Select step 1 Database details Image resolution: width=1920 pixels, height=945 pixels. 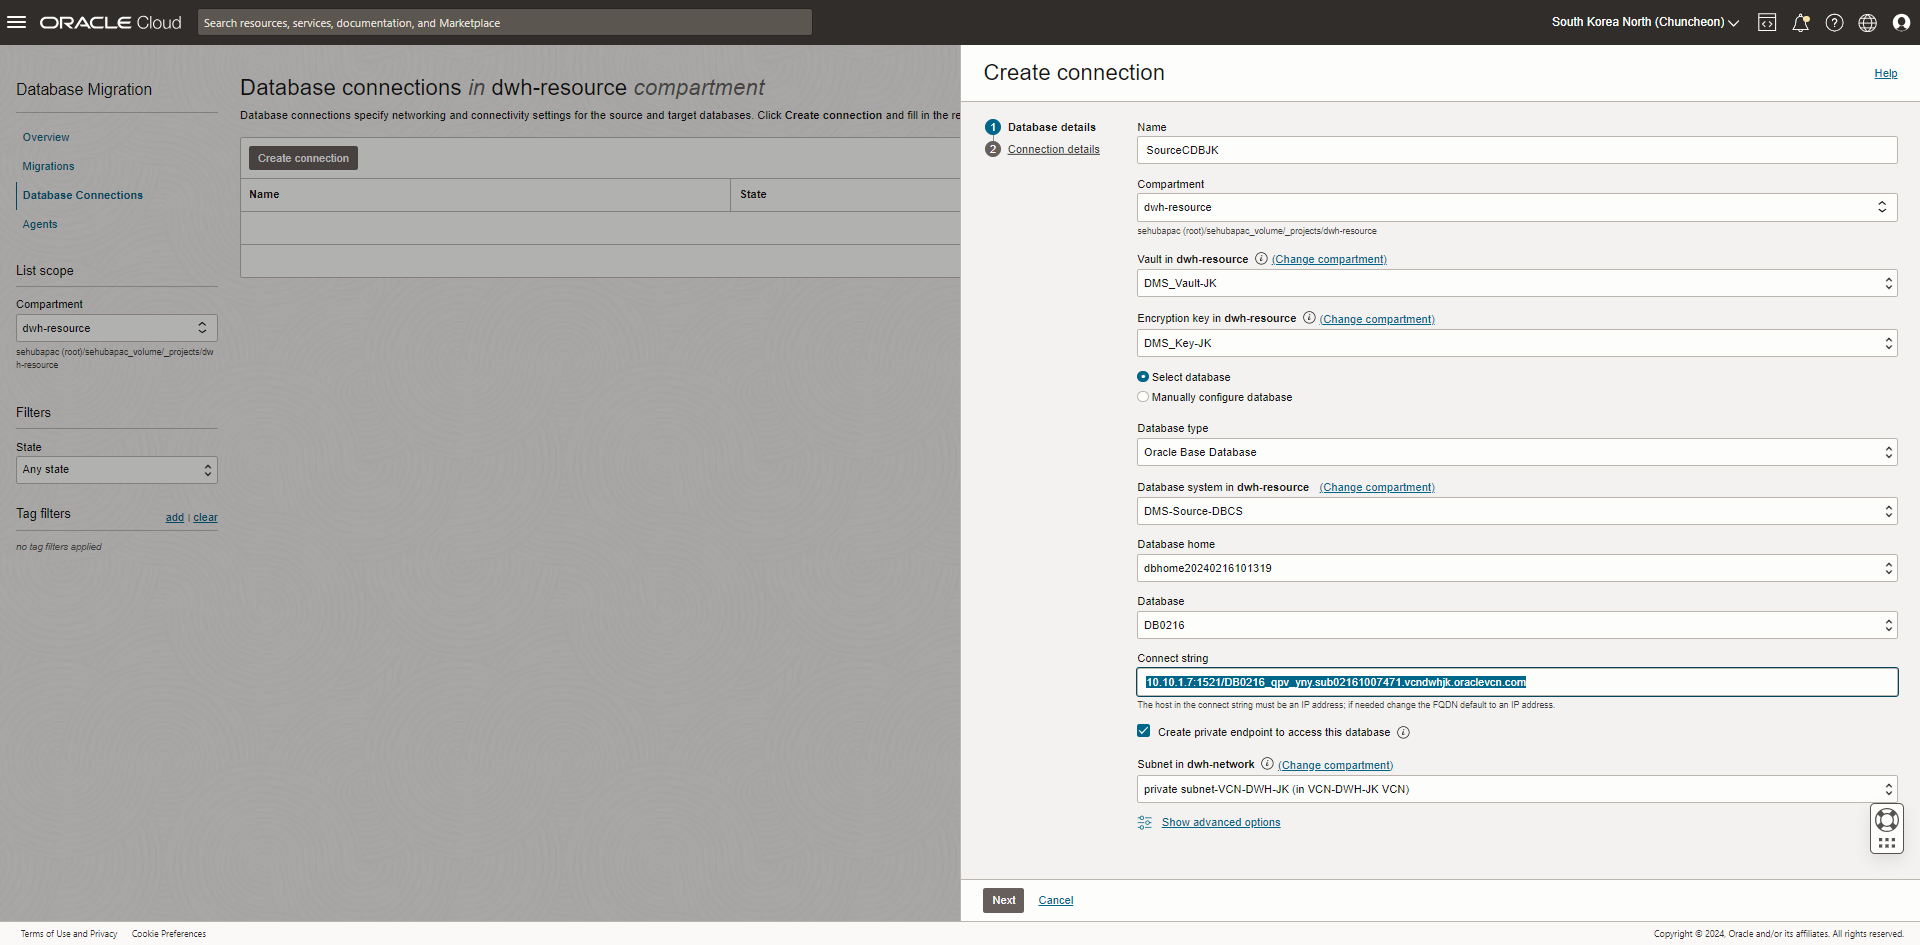click(x=1051, y=127)
